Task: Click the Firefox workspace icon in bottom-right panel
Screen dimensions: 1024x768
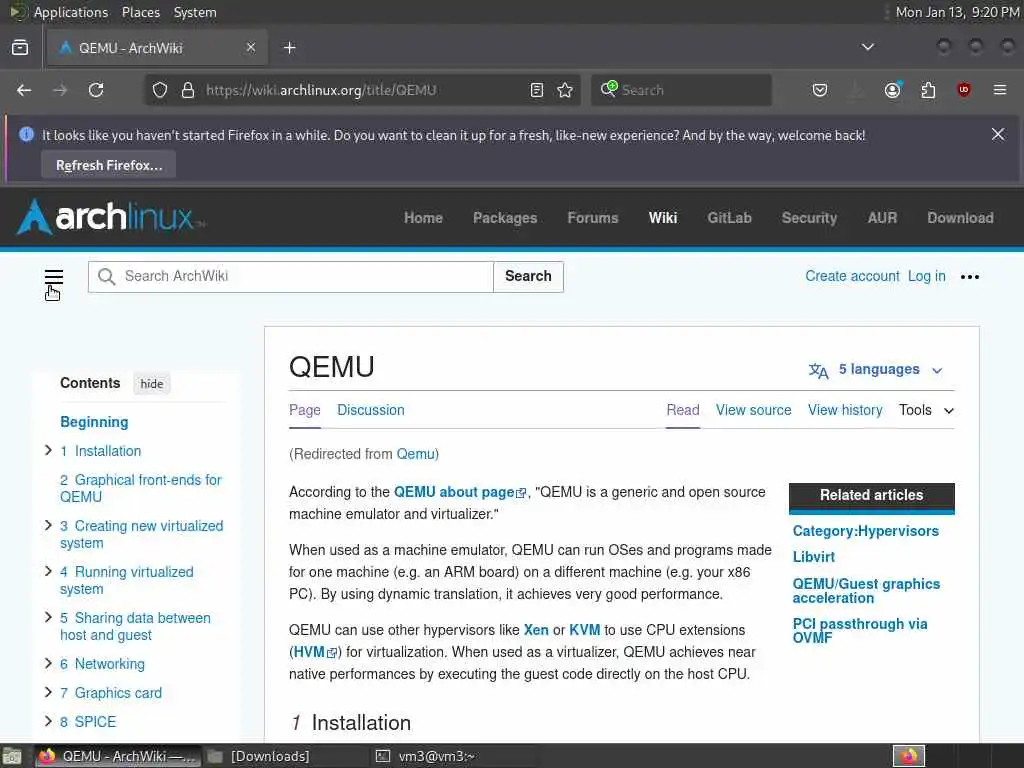Action: 909,756
